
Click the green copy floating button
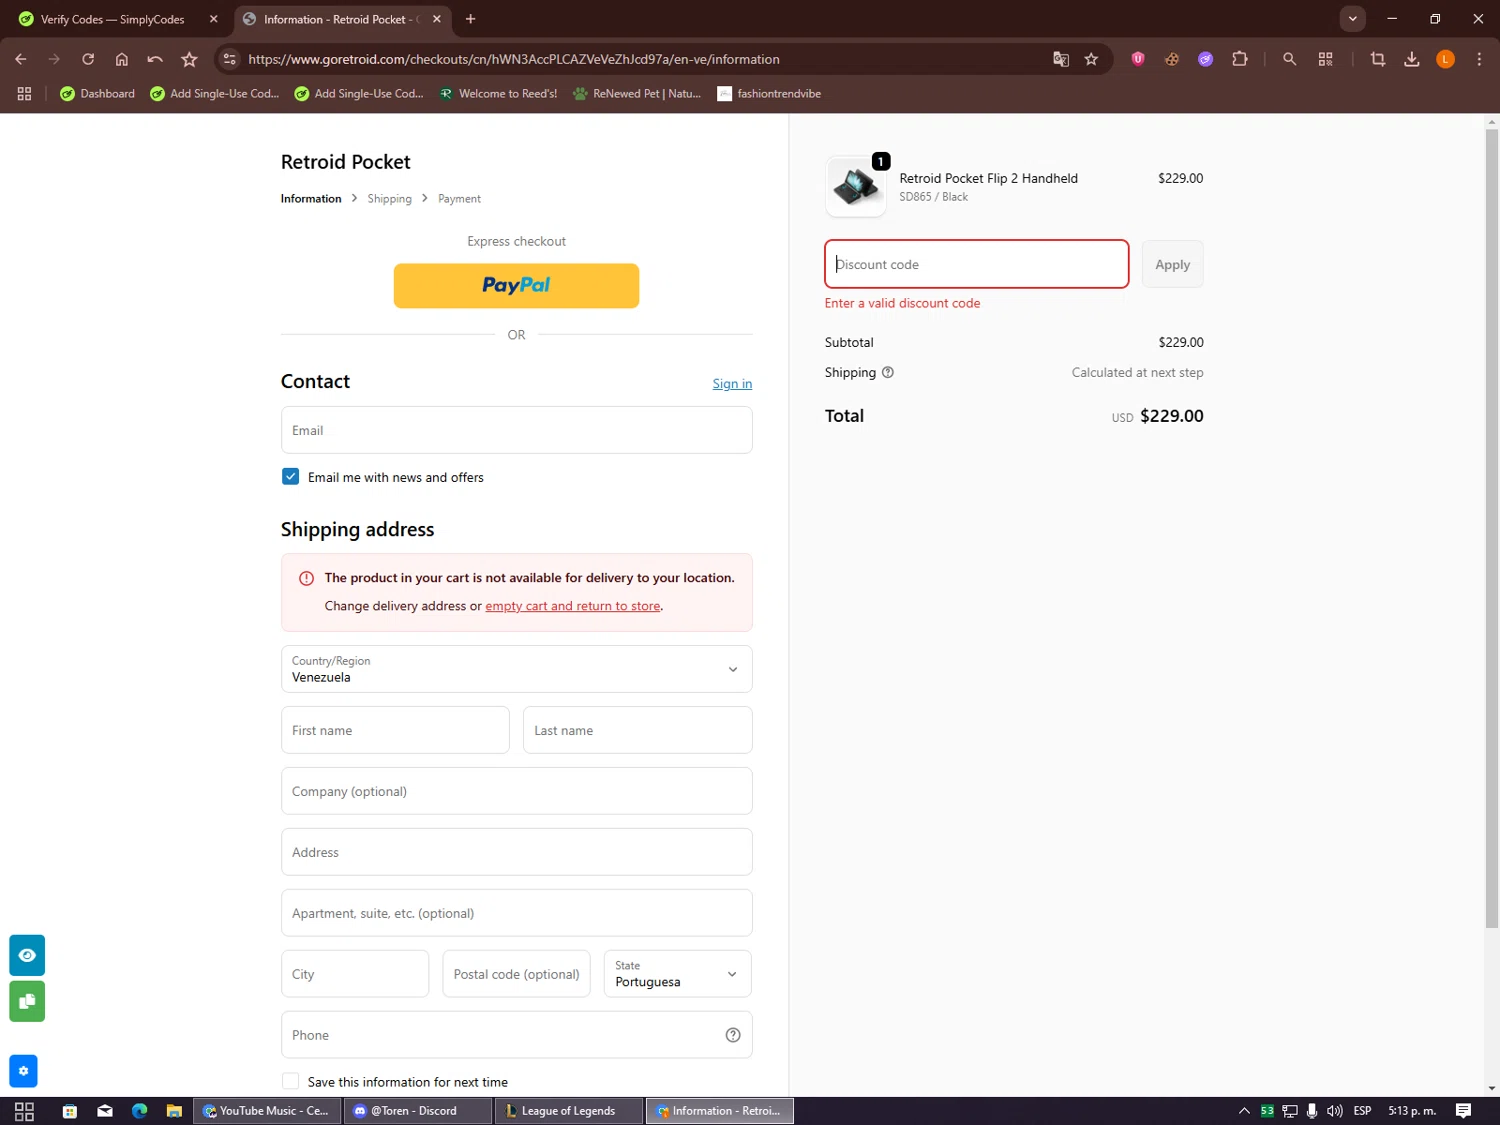27,1001
